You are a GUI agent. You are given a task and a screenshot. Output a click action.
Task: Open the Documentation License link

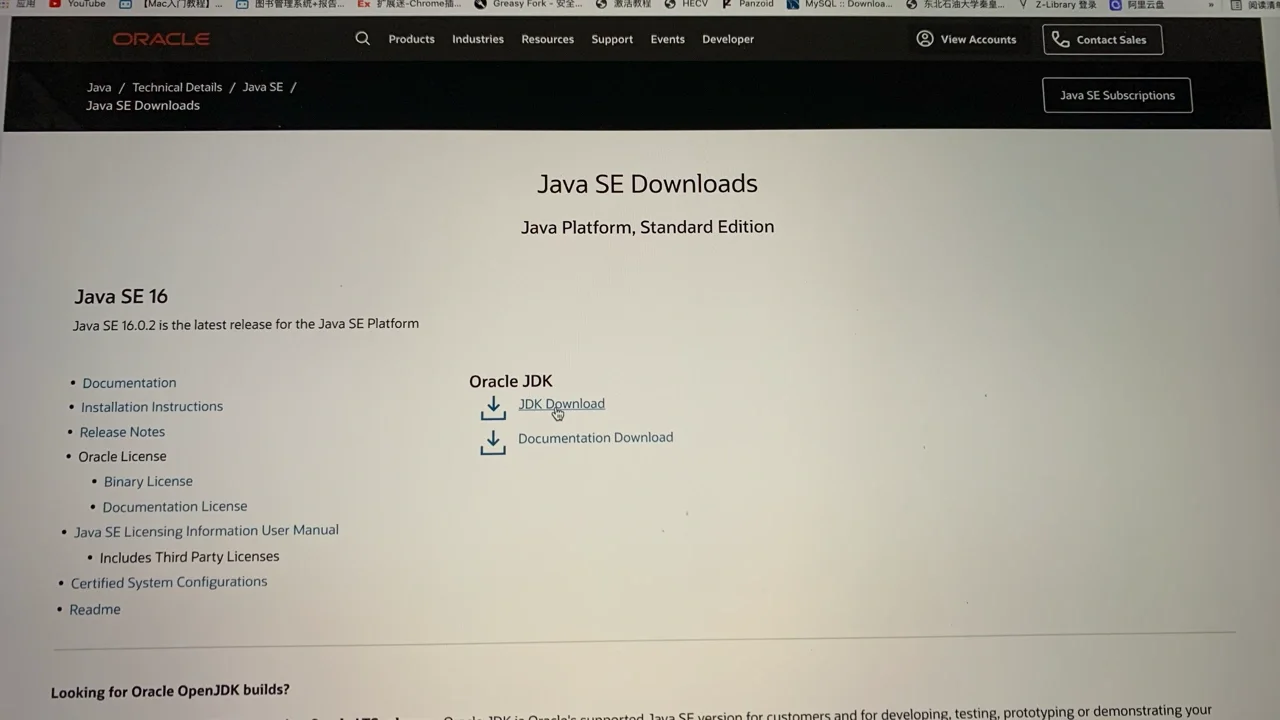pos(175,506)
